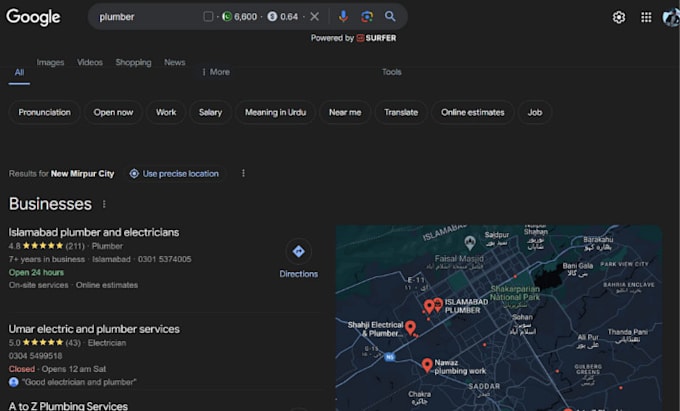
Task: Click the Nawaz plumbing work map pin
Action: click(x=427, y=365)
